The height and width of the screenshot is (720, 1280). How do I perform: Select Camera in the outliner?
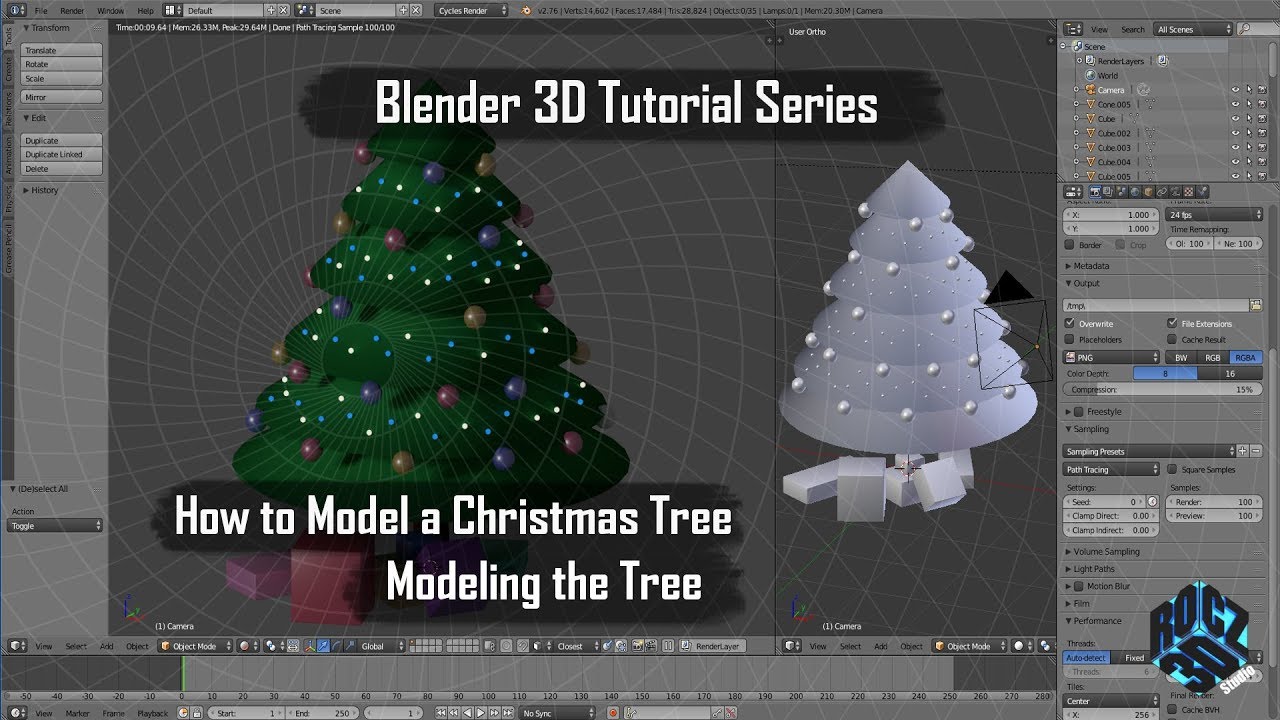(x=1111, y=90)
